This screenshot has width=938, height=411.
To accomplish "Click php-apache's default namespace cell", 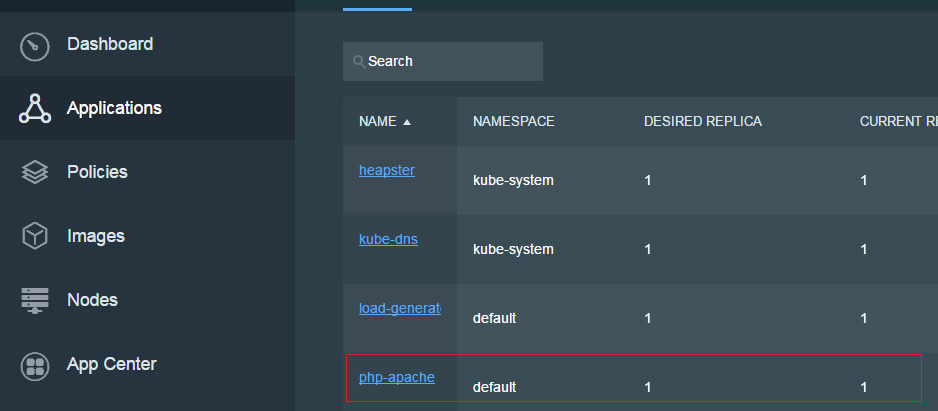I will [x=495, y=388].
